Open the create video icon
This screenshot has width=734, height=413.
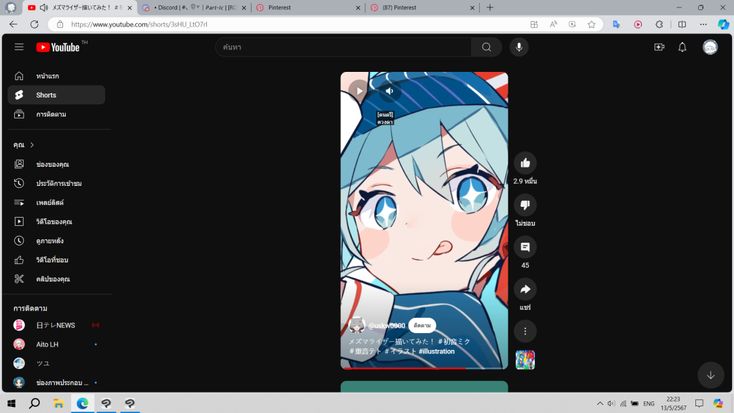tap(659, 47)
